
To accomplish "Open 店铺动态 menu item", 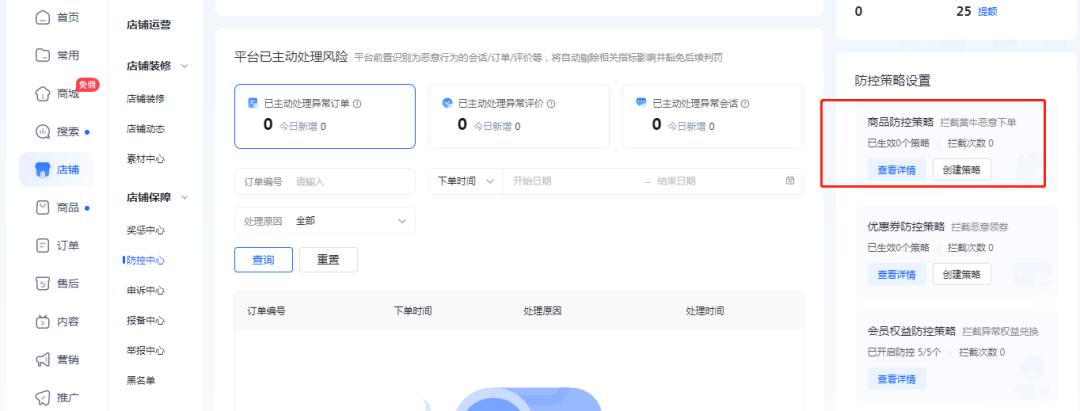I will pyautogui.click(x=146, y=129).
